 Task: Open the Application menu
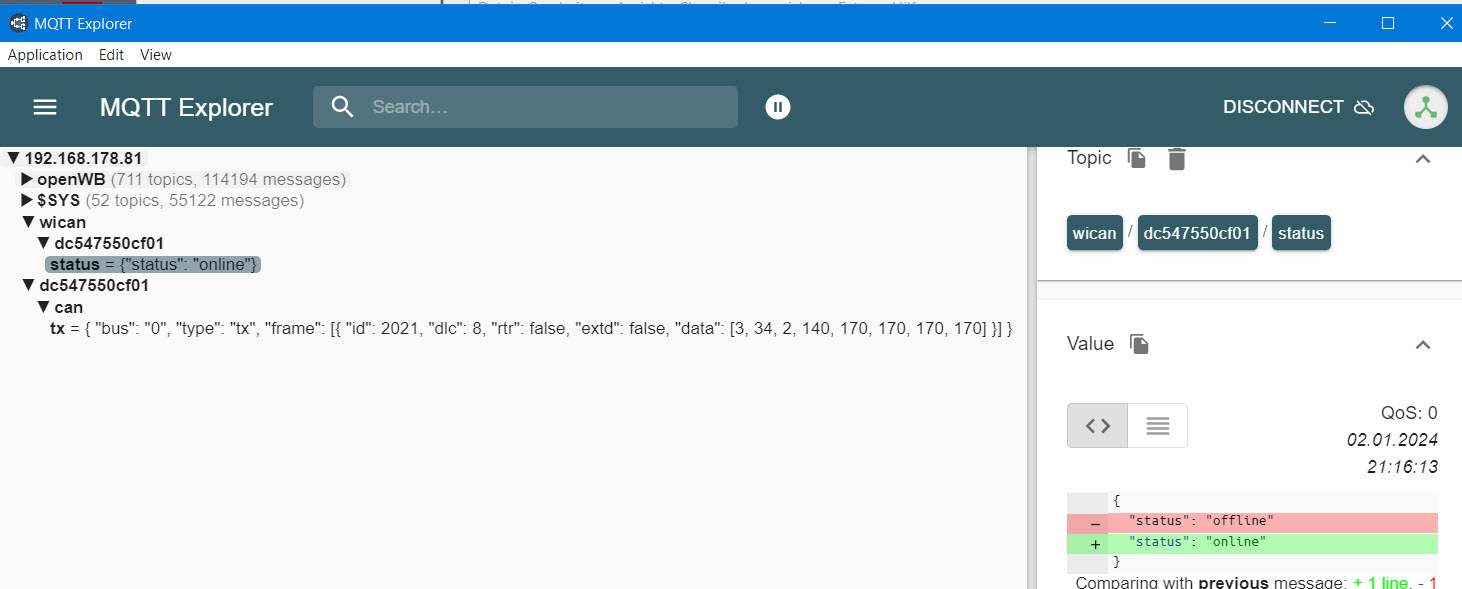click(x=45, y=55)
